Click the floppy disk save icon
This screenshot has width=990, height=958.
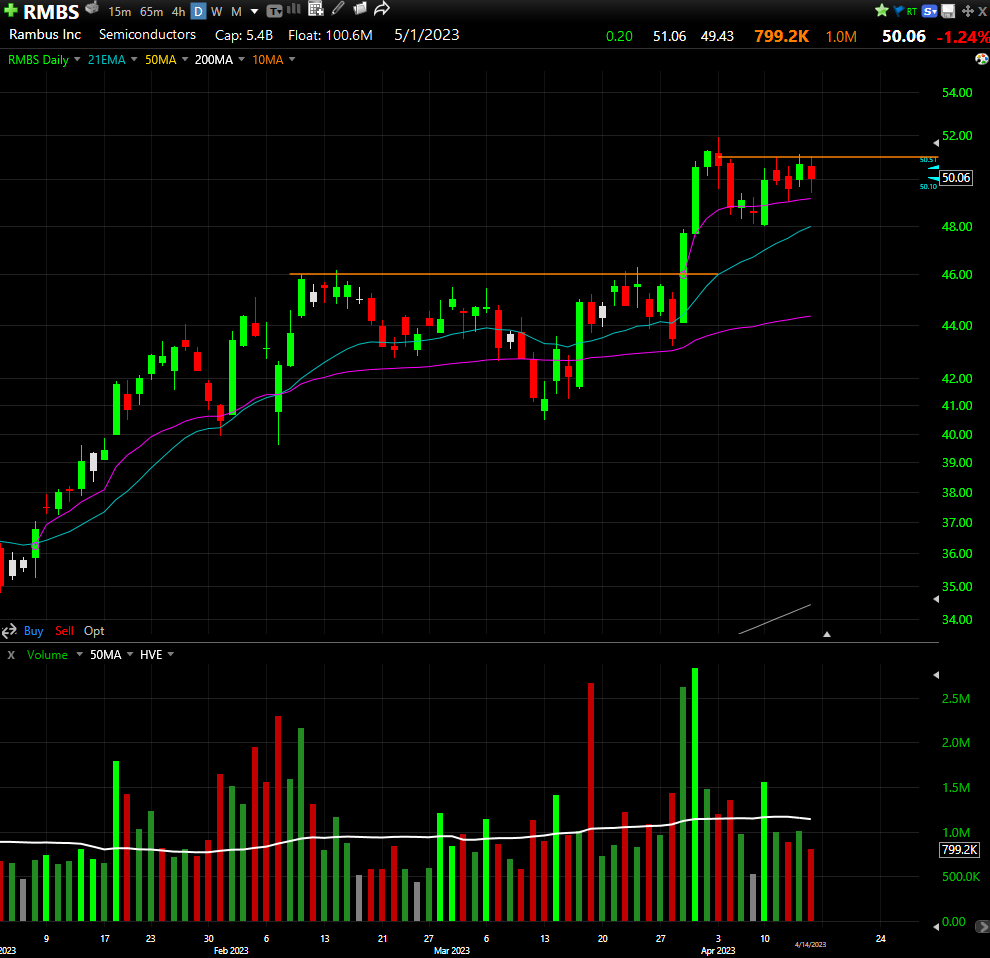click(x=948, y=11)
